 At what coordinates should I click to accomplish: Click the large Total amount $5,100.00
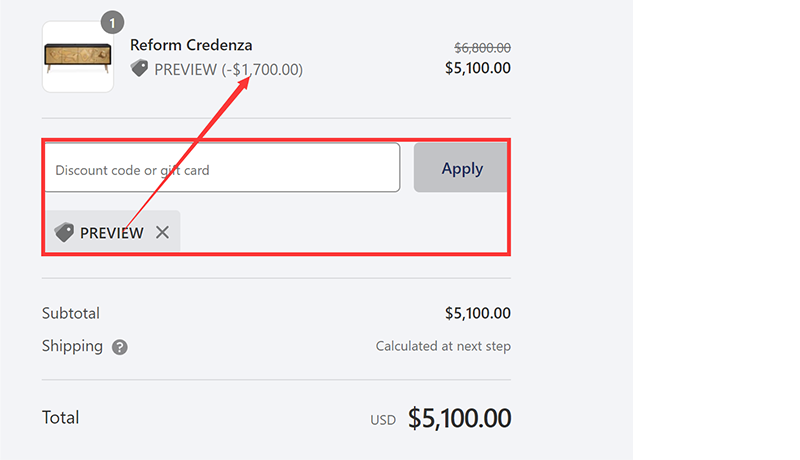pos(459,418)
